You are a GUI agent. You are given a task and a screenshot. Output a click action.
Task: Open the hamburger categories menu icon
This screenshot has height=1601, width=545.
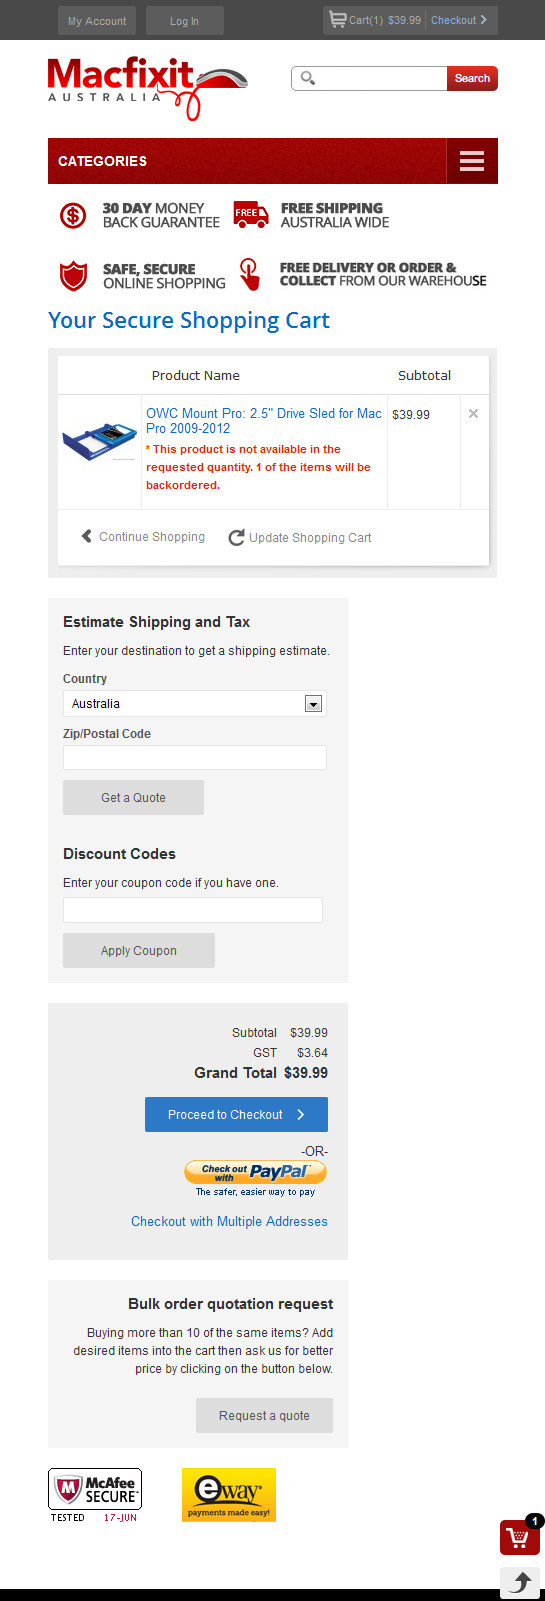pos(472,161)
